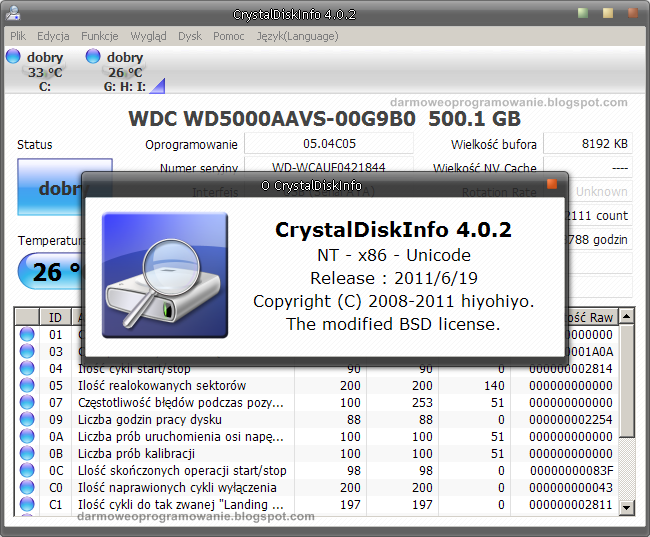This screenshot has width=650, height=537.
Task: Click status orb for attribute 0C
Action: 27,470
